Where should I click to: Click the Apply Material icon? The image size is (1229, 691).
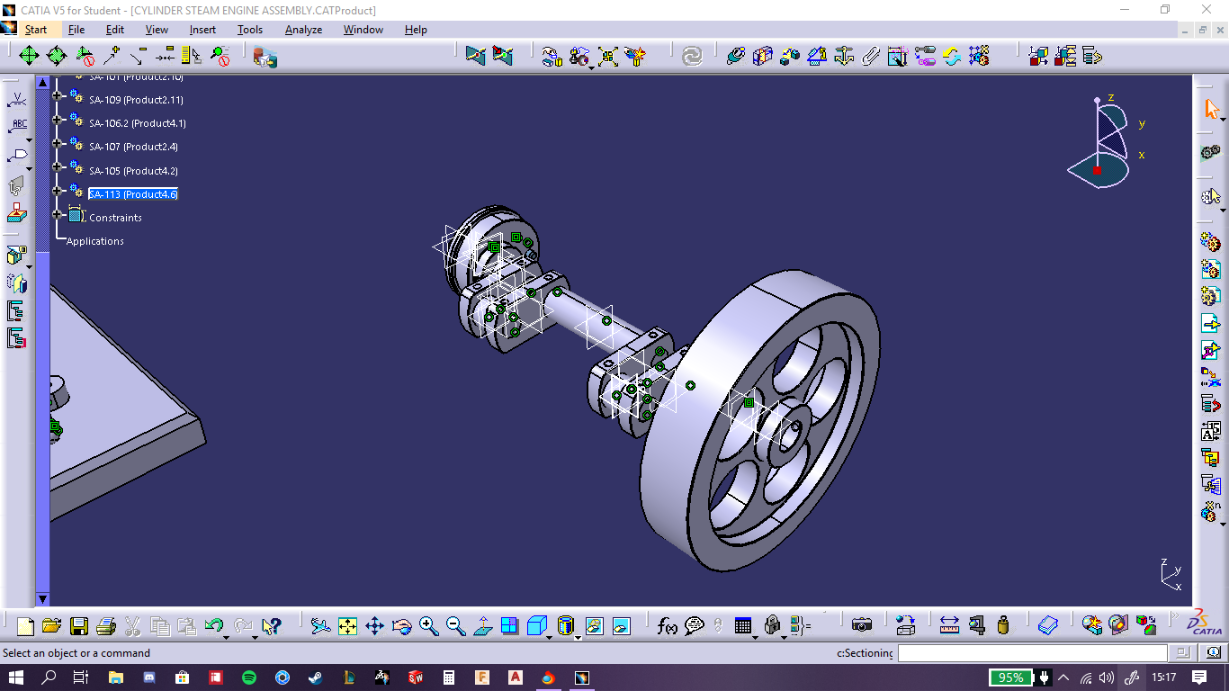pyautogui.click(x=1047, y=626)
